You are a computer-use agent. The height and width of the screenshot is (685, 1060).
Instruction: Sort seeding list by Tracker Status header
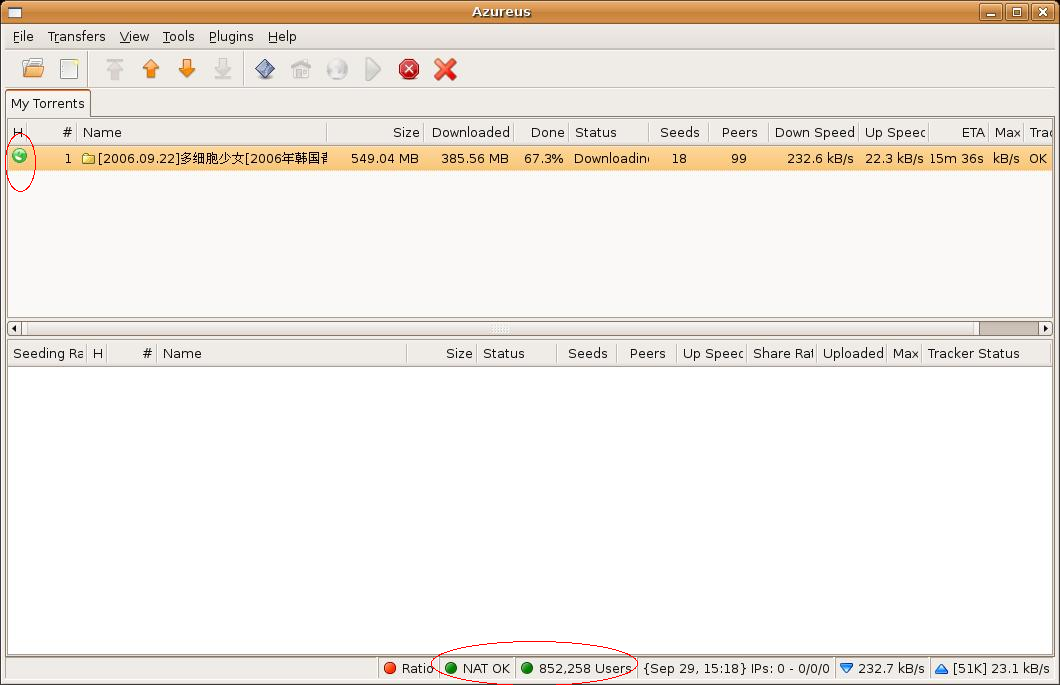coord(986,354)
